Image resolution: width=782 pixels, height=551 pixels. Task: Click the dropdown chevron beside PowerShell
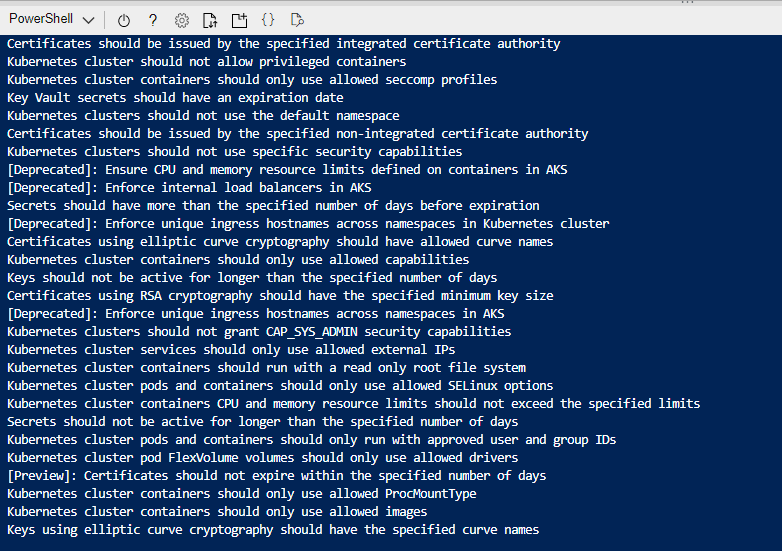pyautogui.click(x=88, y=20)
